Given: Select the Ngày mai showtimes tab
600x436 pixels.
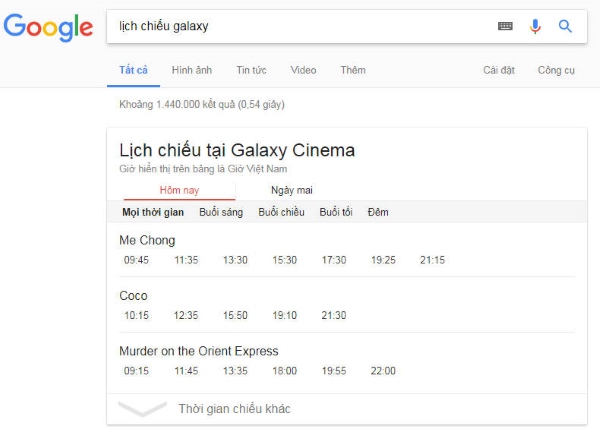Looking at the screenshot, I should pos(292,189).
